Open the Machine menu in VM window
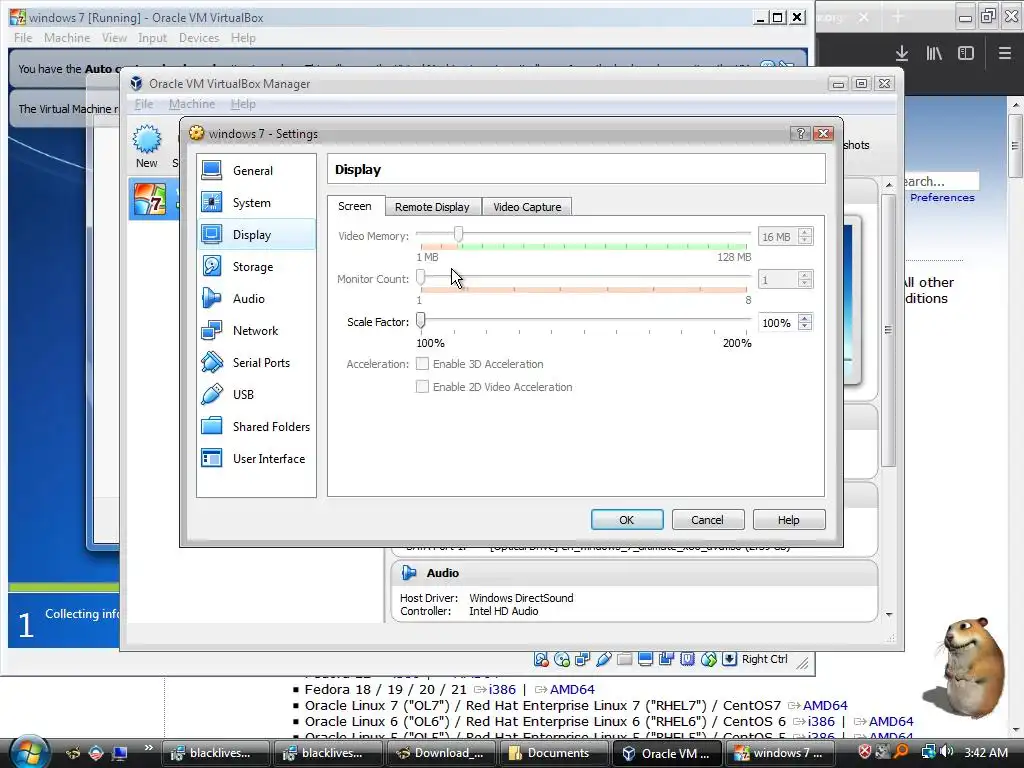Image resolution: width=1024 pixels, height=768 pixels. [67, 38]
